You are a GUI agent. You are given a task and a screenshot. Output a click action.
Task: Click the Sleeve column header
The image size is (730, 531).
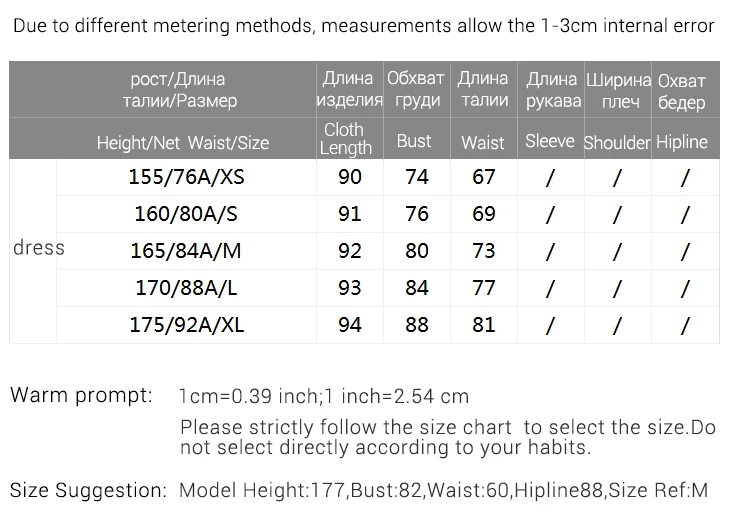tap(550, 141)
